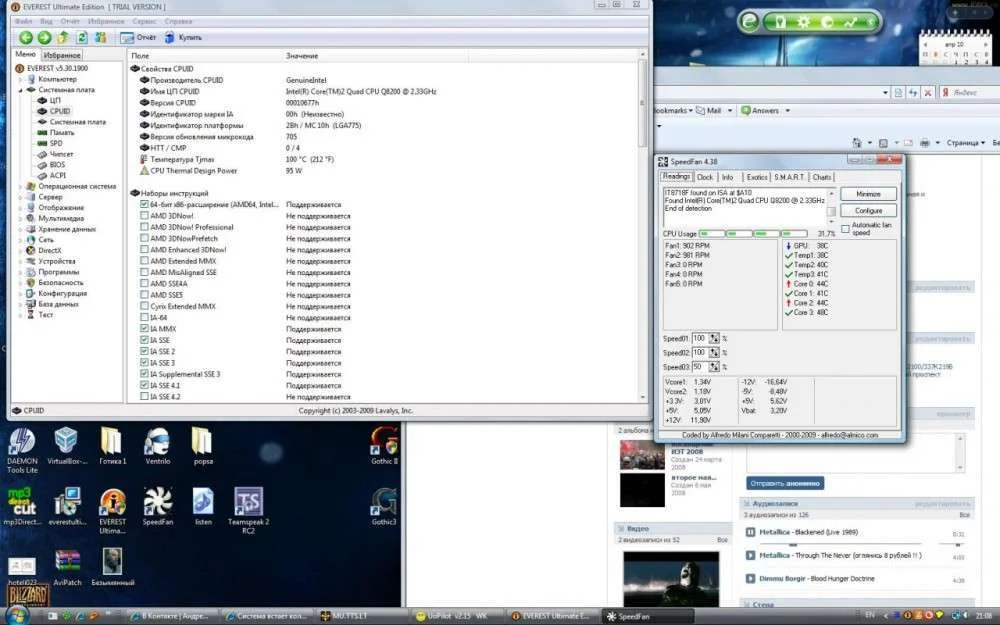The width and height of the screenshot is (1000, 625).
Task: Launch the VirtualBox desktop icon
Action: (67, 442)
